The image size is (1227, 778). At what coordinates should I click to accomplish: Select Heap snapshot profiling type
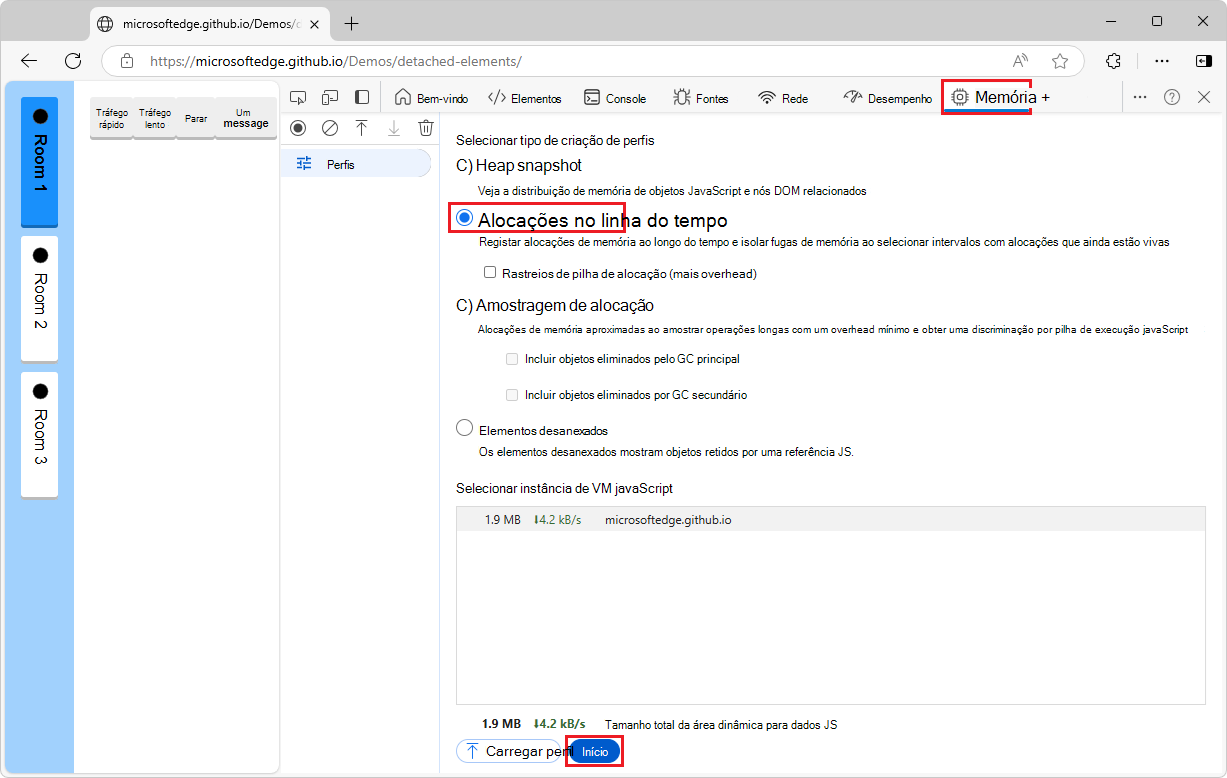[519, 165]
